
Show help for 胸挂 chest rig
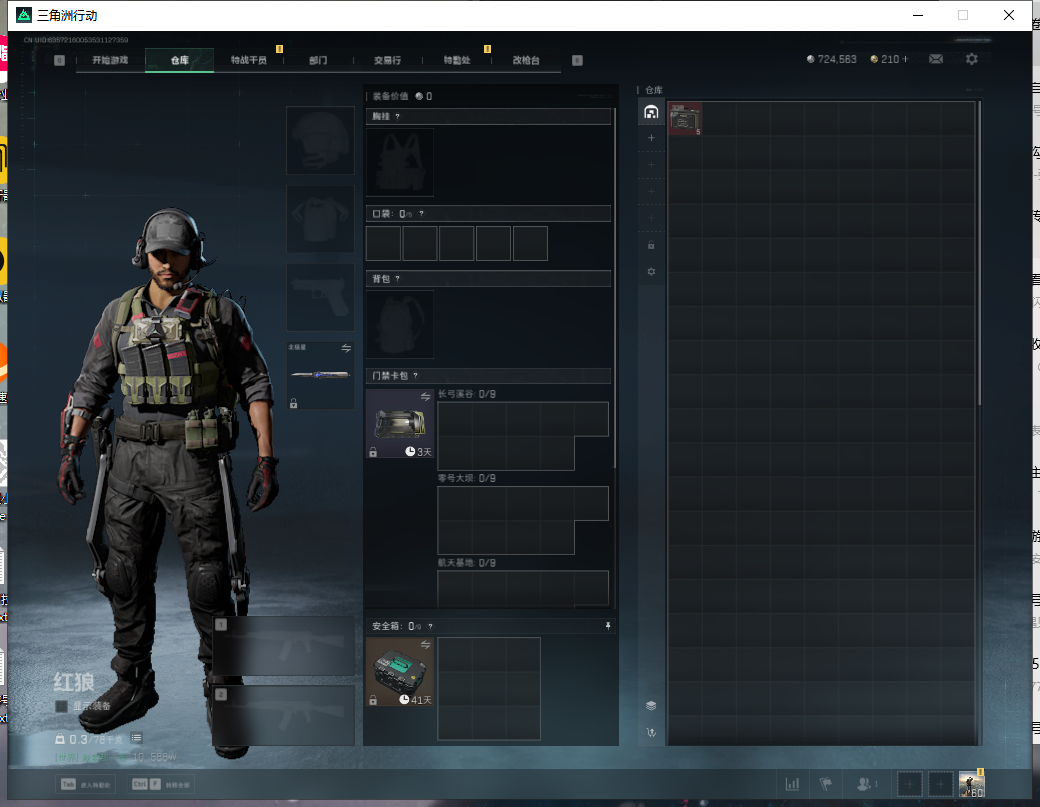[397, 117]
